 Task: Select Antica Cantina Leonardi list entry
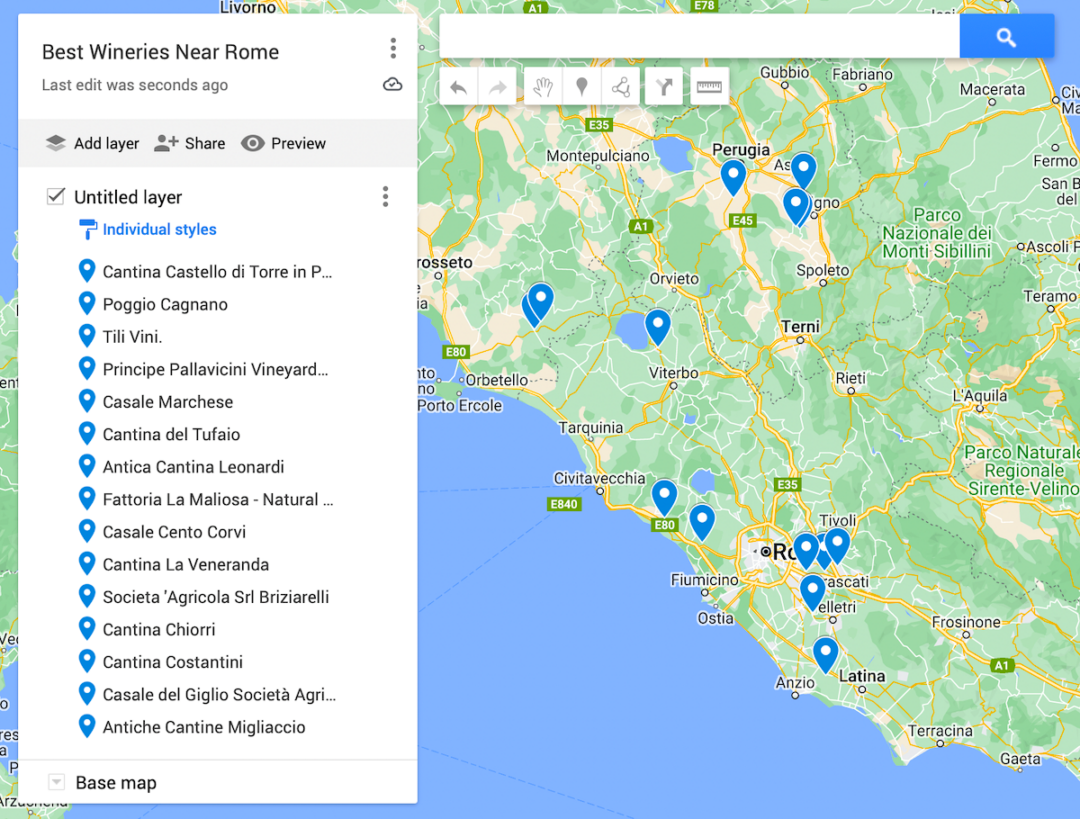tap(194, 466)
